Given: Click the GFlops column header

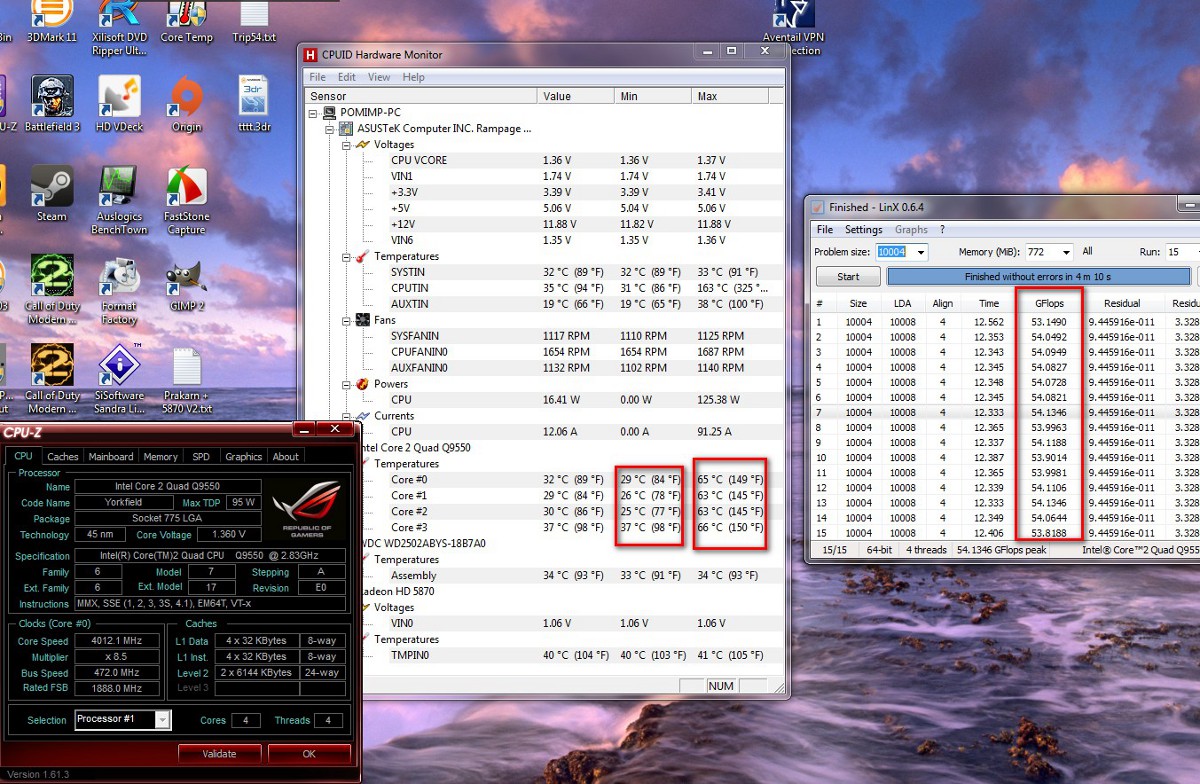Looking at the screenshot, I should tap(1049, 303).
